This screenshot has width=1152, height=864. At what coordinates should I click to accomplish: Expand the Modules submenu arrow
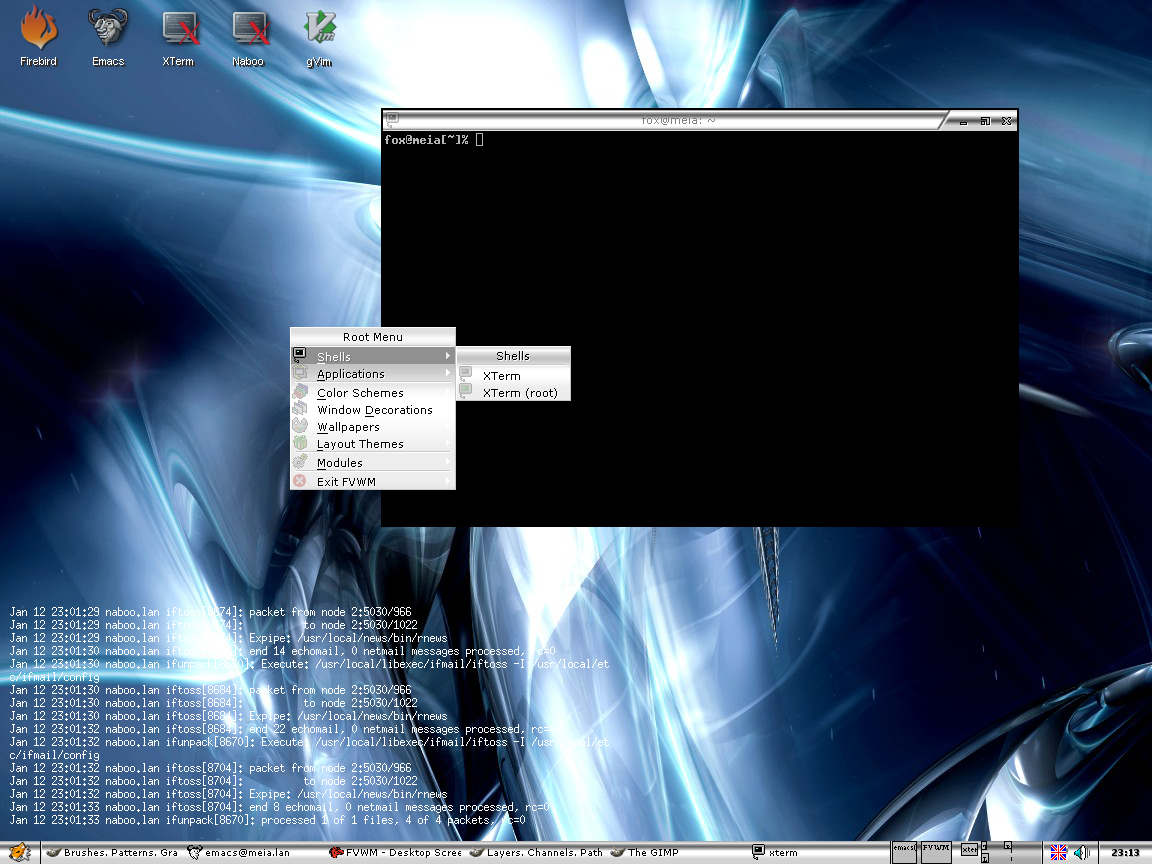[x=447, y=462]
